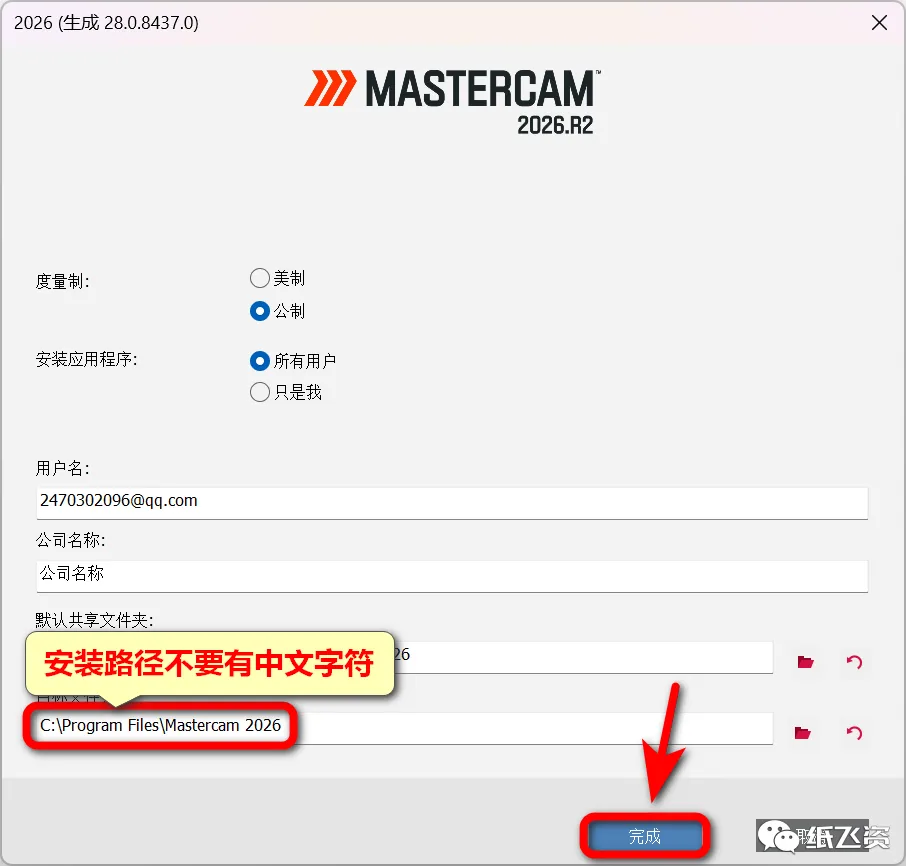
Task: Focus the 用户名 email text field
Action: (x=452, y=503)
